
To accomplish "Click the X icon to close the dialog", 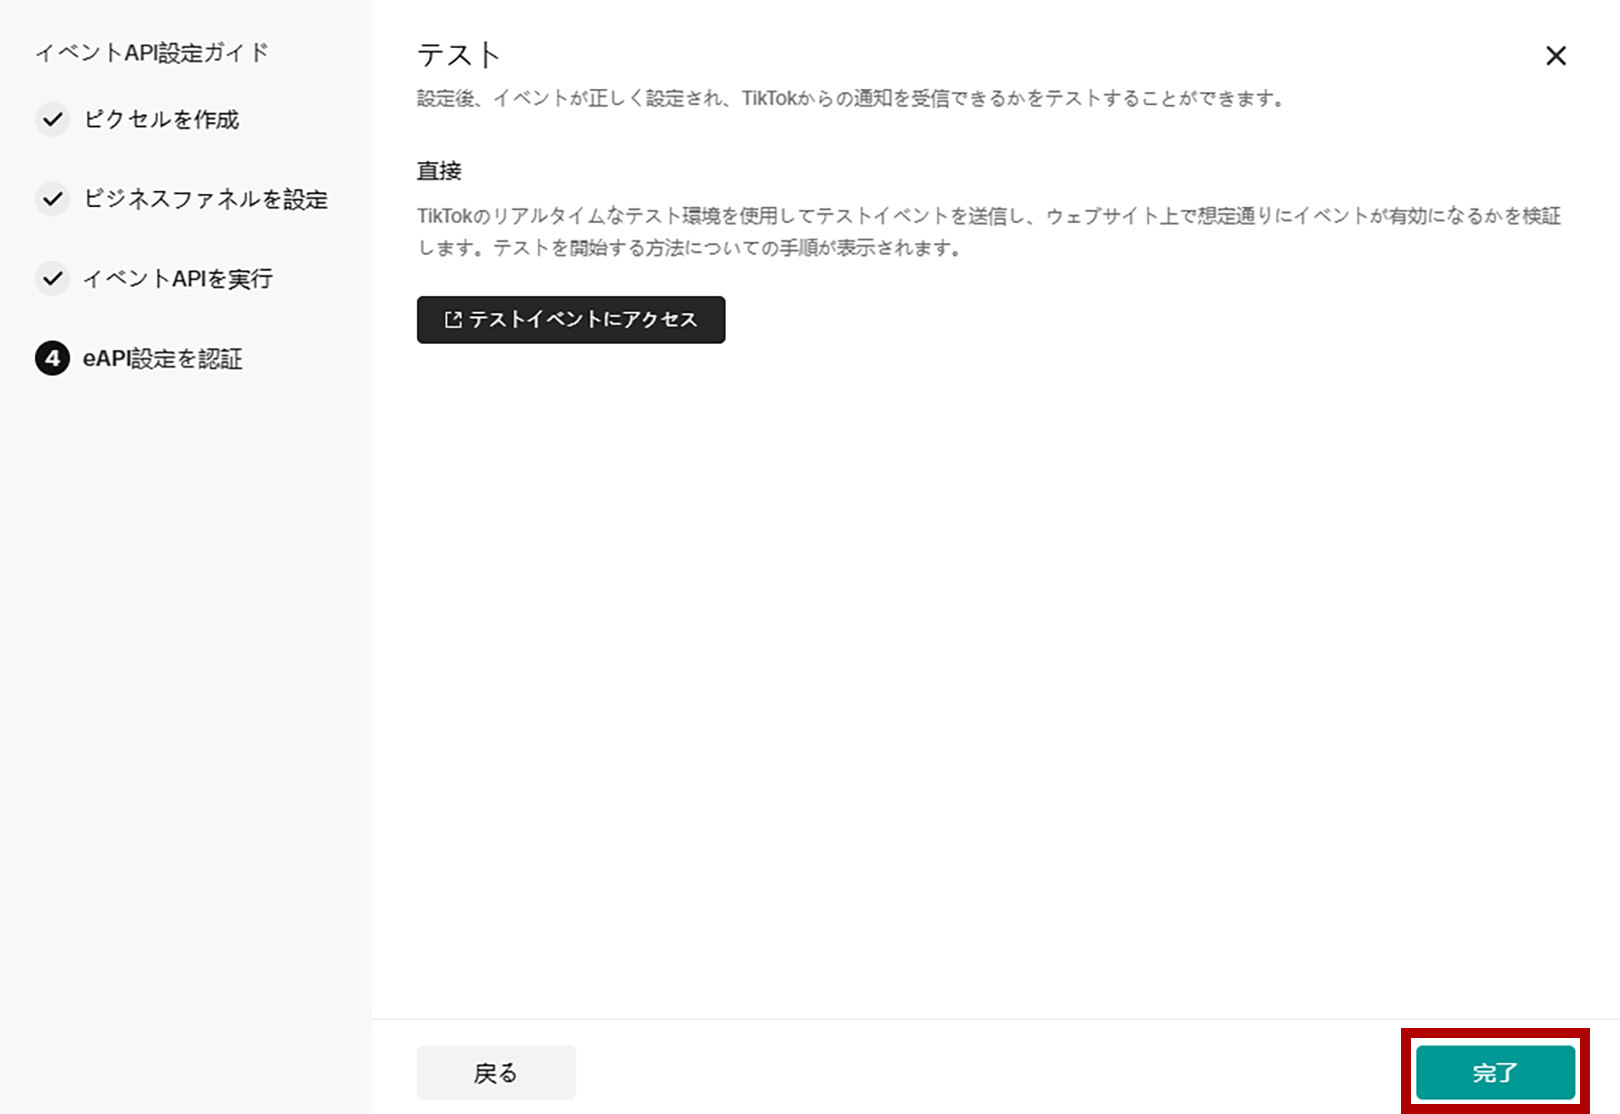I will tap(1556, 56).
